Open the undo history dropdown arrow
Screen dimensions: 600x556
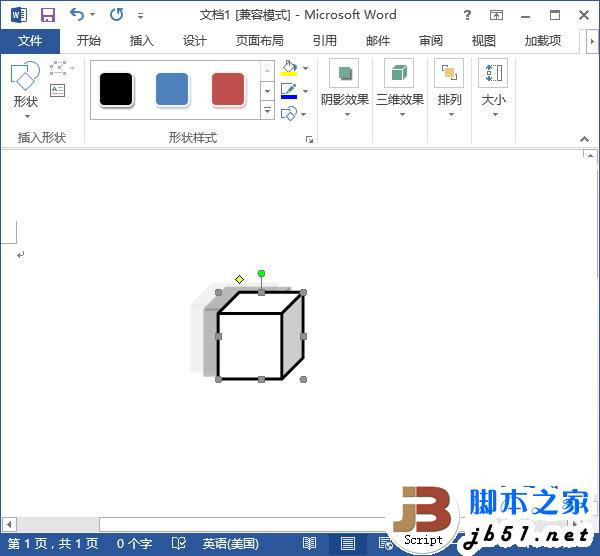[93, 15]
